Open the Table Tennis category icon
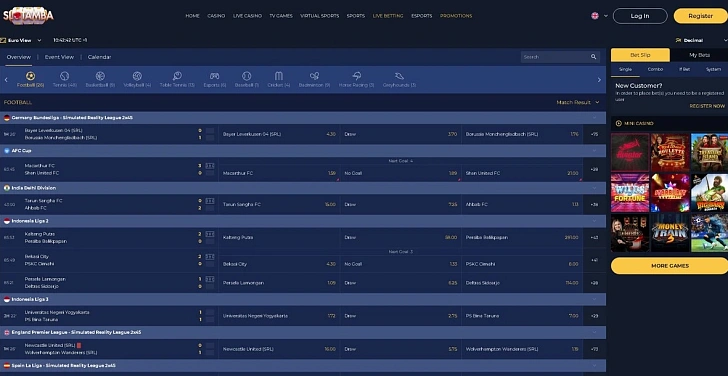The width and height of the screenshot is (728, 376). point(177,76)
